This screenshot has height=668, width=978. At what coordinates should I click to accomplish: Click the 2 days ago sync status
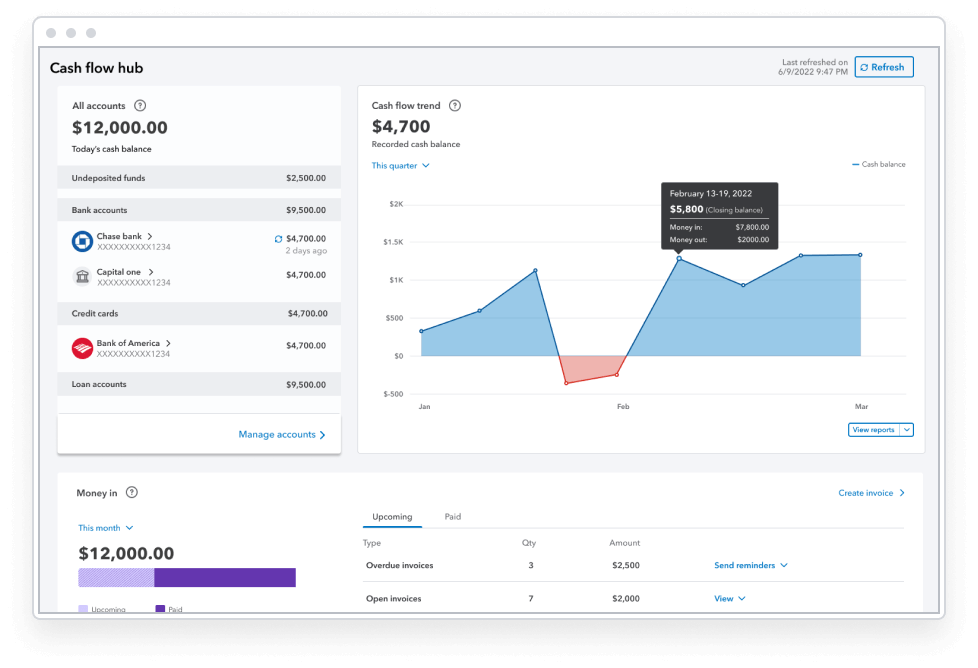pos(306,251)
